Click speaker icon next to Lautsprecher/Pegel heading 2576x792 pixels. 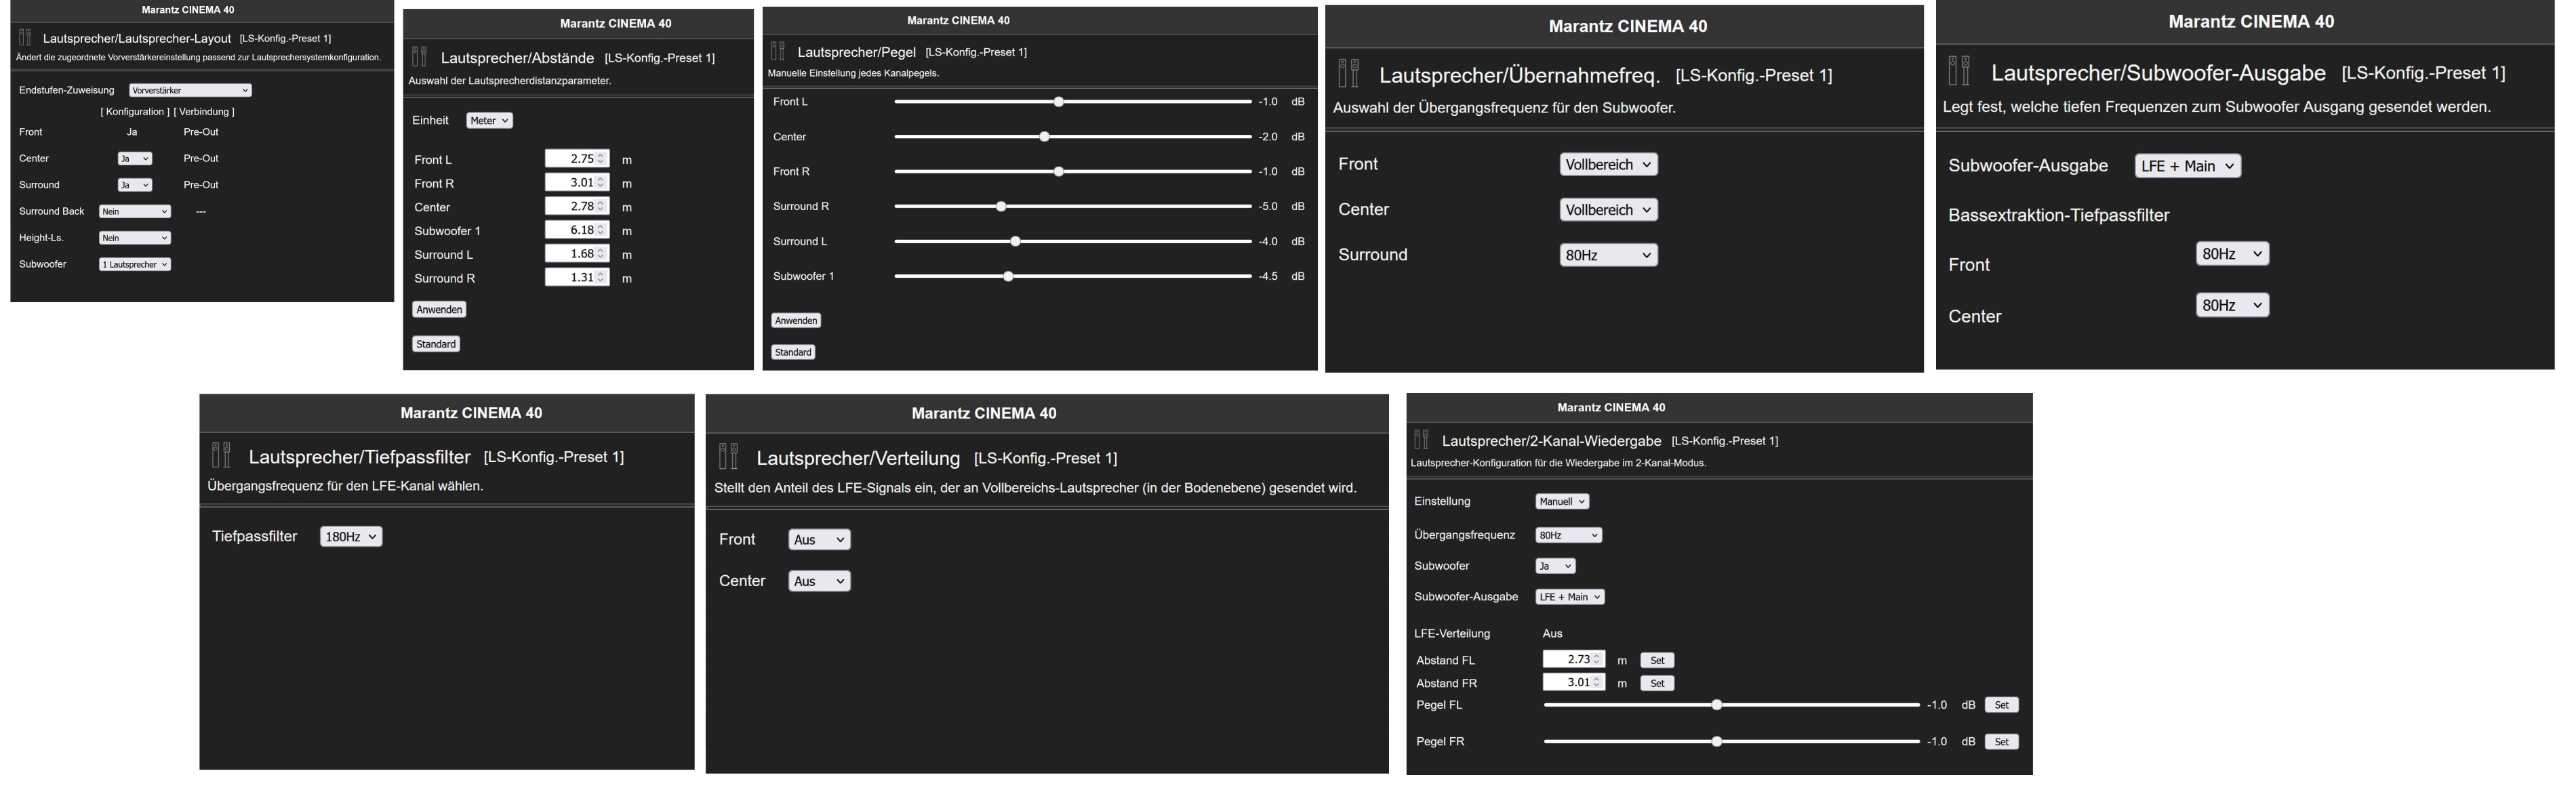[778, 51]
